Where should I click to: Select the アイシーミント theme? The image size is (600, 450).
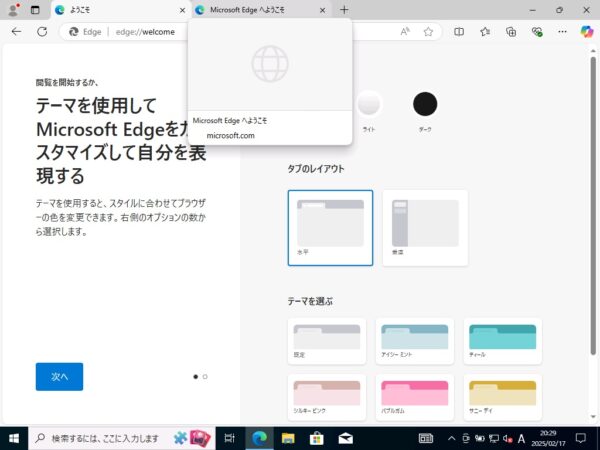point(415,341)
